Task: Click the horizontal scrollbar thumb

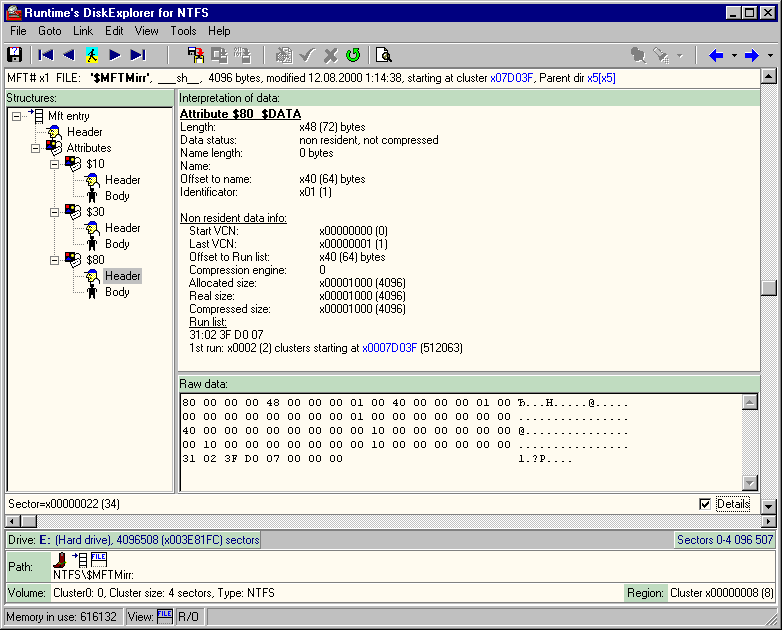Action: click(29, 521)
